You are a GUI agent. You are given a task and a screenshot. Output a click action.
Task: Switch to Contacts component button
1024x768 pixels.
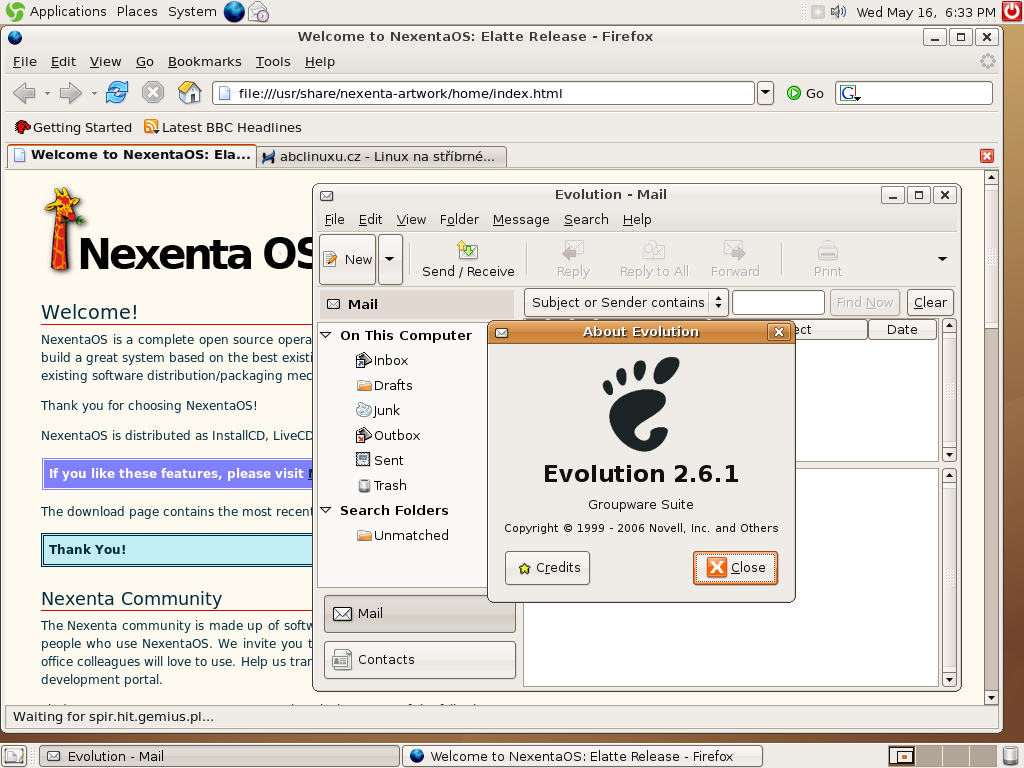coord(419,660)
